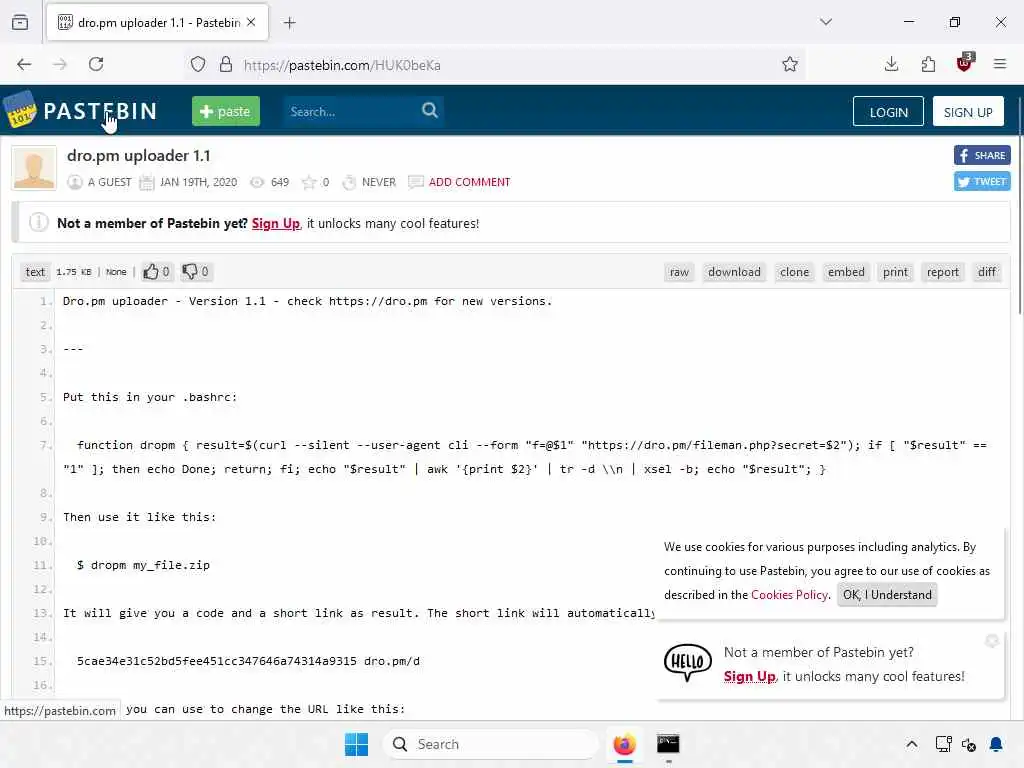Focus the Pastebin search field
1024x768 pixels.
pyautogui.click(x=353, y=111)
